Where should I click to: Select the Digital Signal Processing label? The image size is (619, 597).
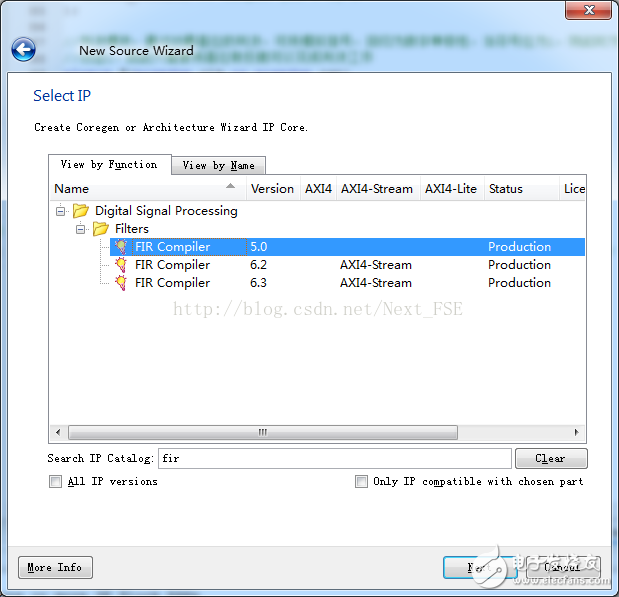166,211
